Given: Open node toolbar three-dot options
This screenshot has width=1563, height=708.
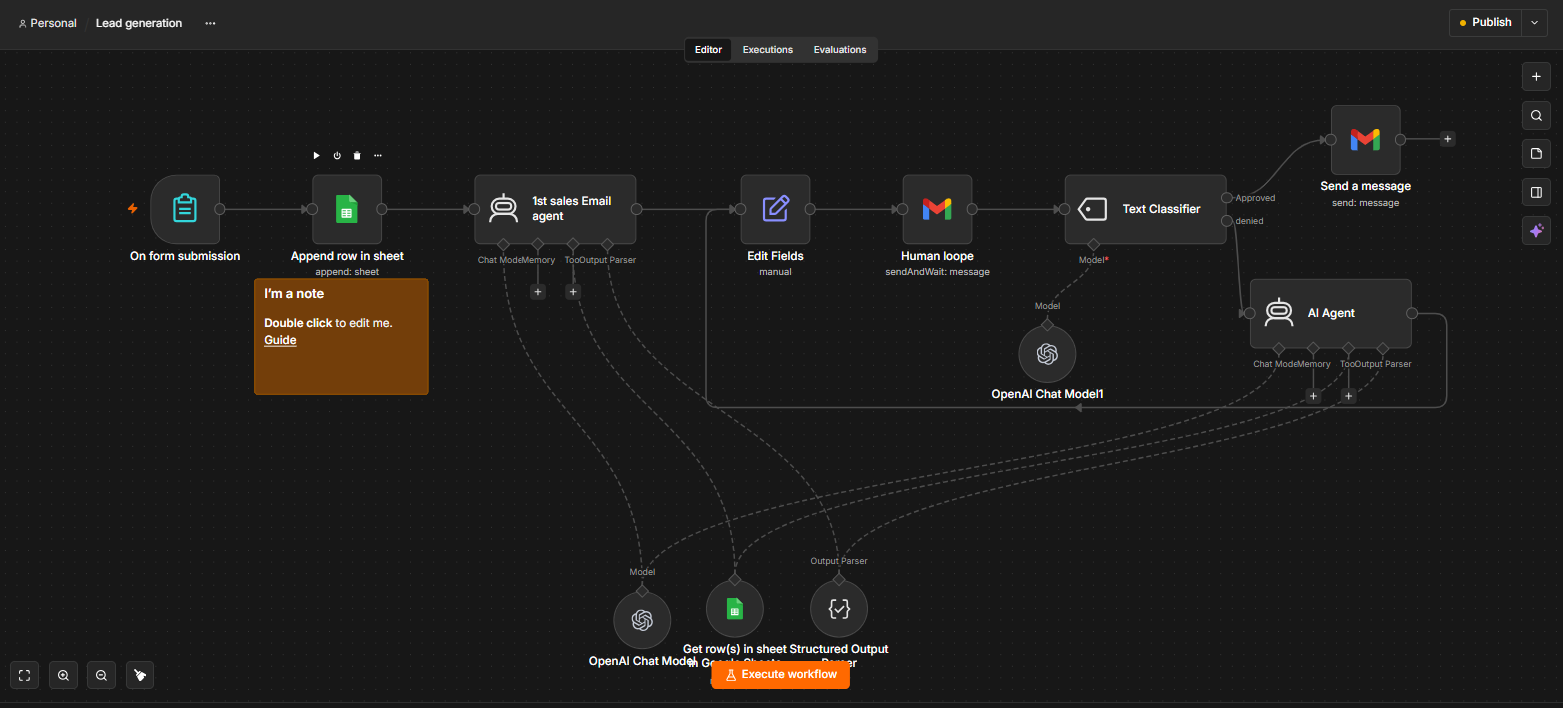Looking at the screenshot, I should point(378,155).
